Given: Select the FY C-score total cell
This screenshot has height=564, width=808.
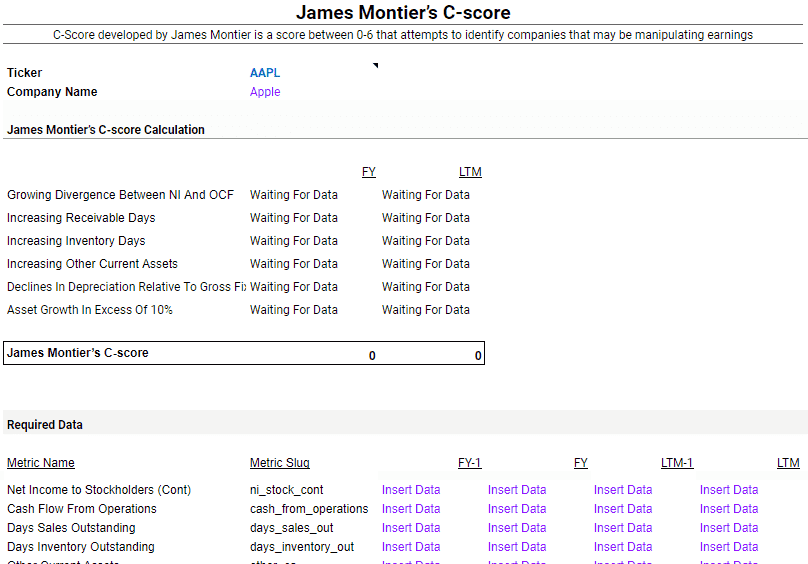Looking at the screenshot, I should 372,355.
